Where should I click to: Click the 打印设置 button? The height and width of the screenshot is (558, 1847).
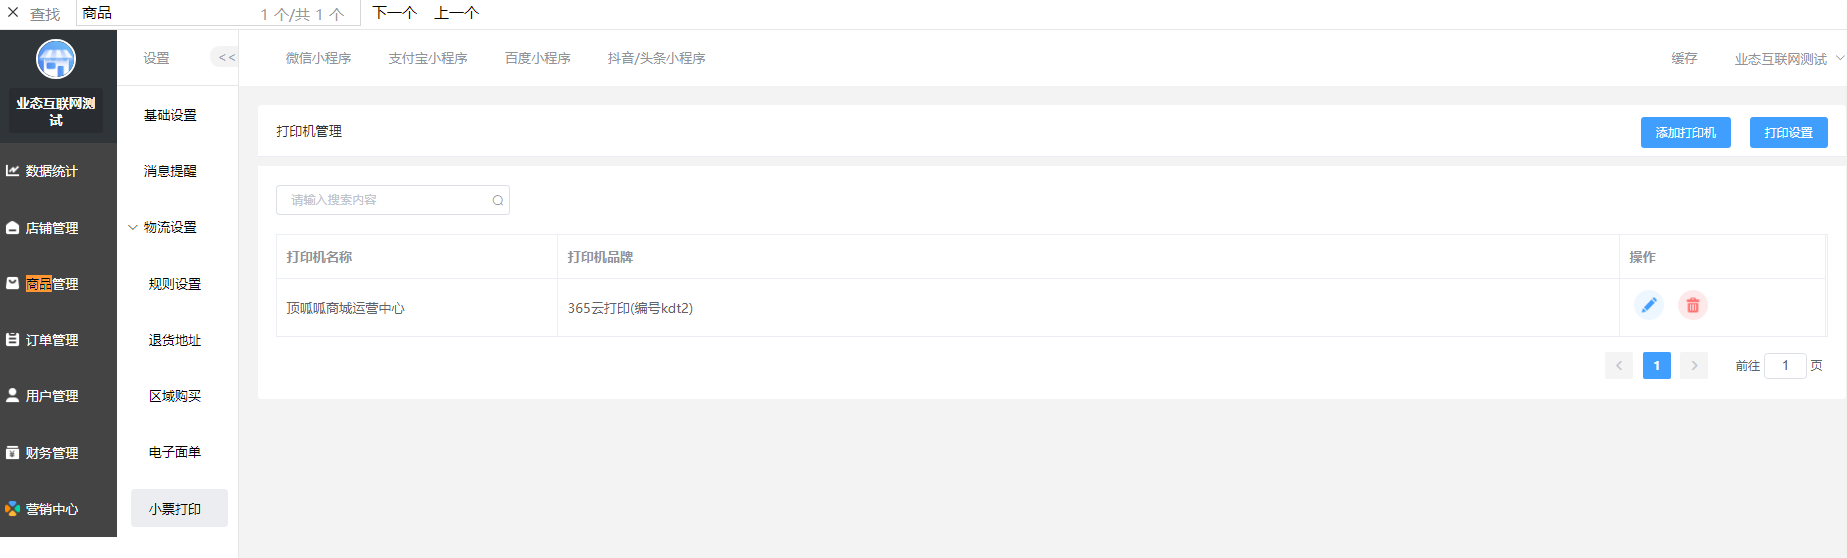1789,132
